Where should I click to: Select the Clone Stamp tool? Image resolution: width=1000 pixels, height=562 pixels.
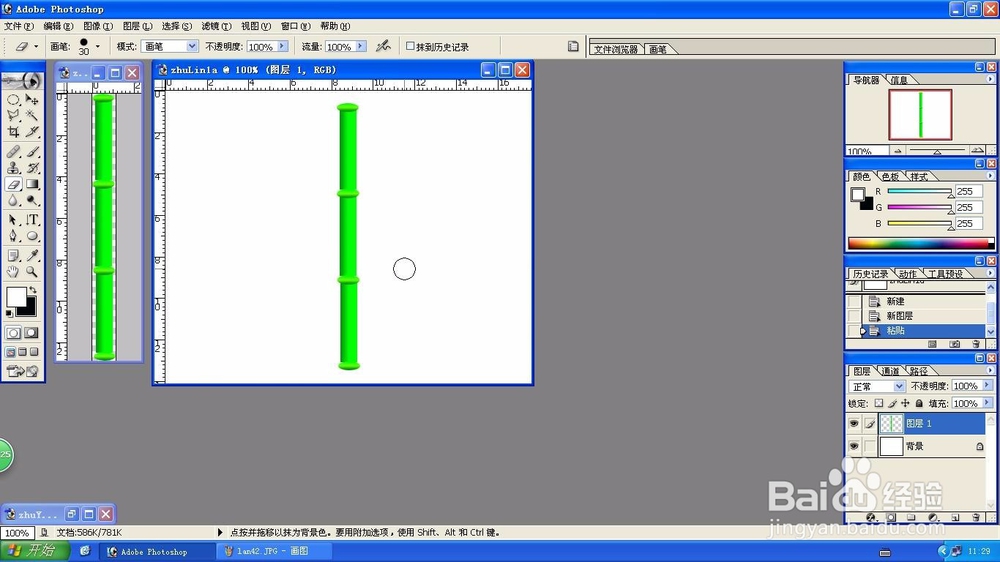pyautogui.click(x=13, y=168)
